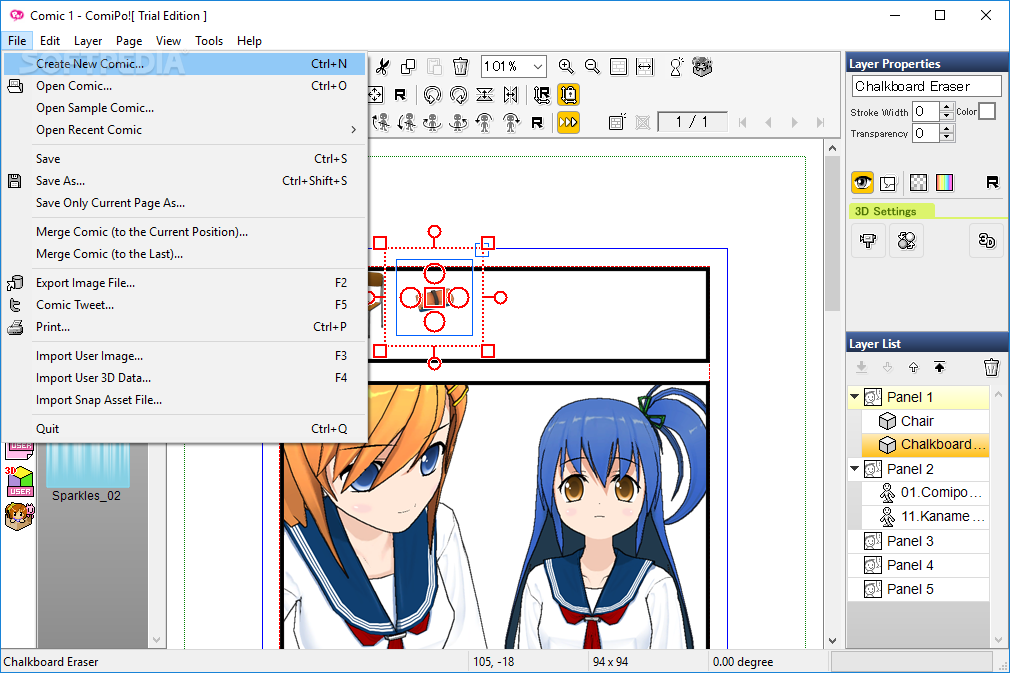Move layer to top in Layer List

coord(939,367)
